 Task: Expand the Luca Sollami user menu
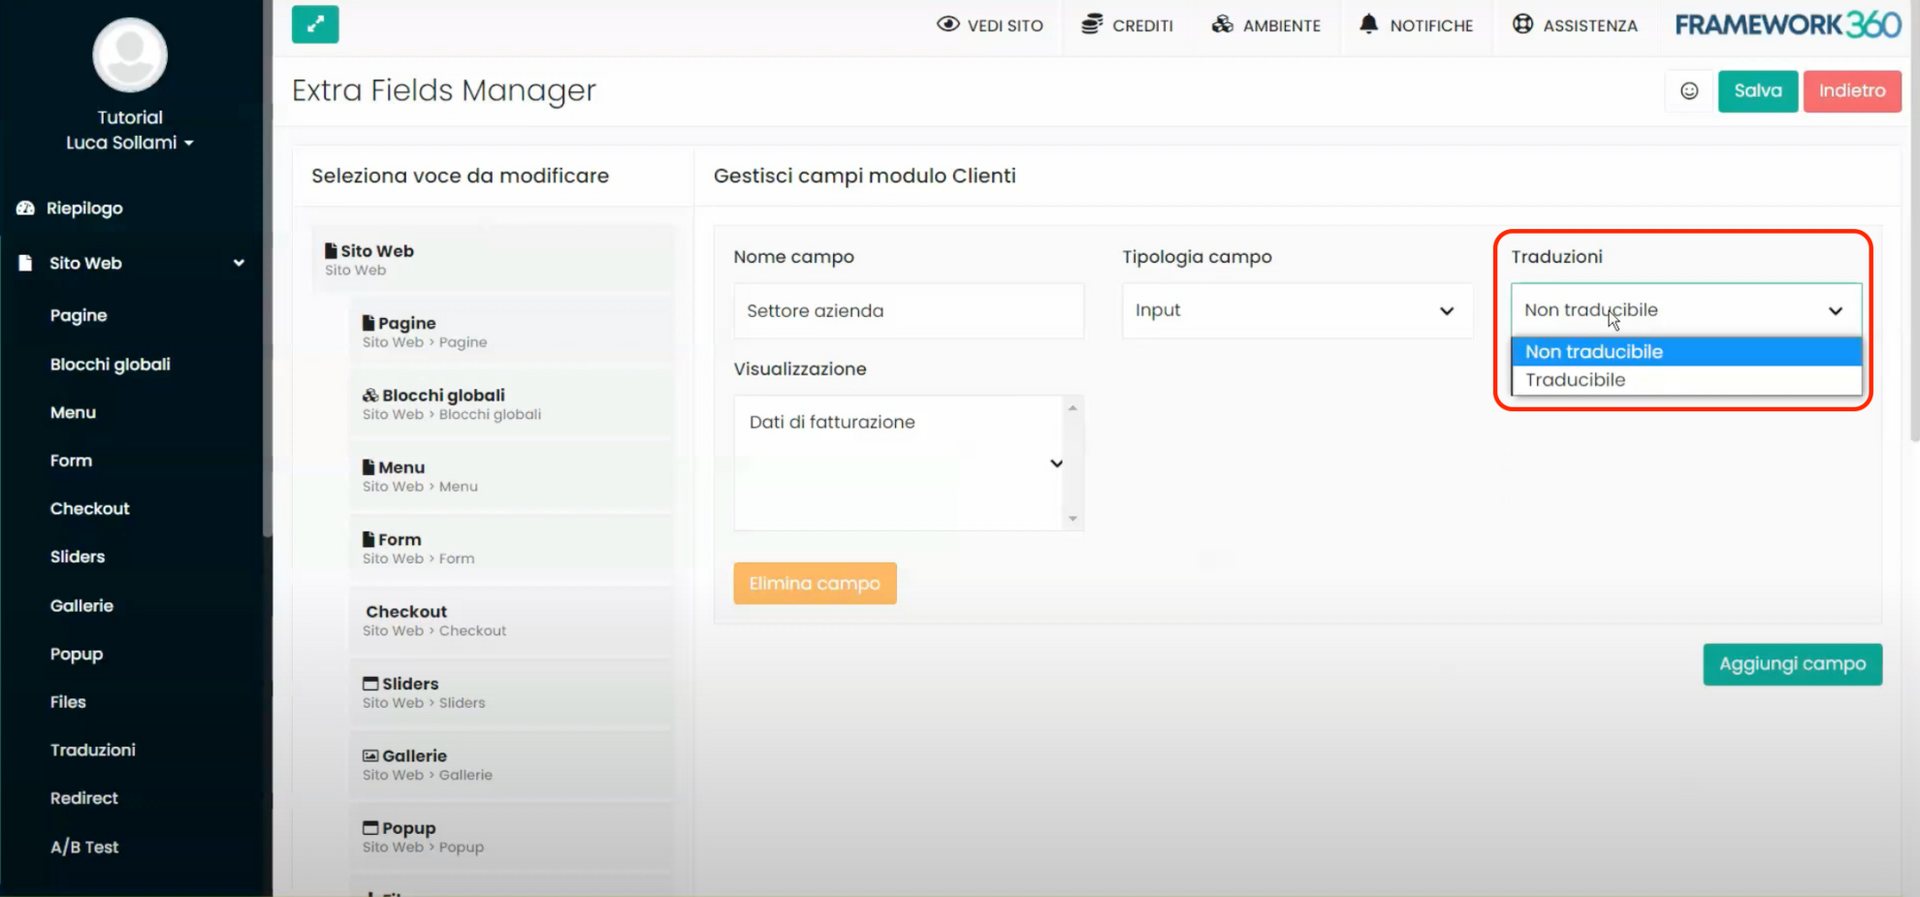pos(130,143)
